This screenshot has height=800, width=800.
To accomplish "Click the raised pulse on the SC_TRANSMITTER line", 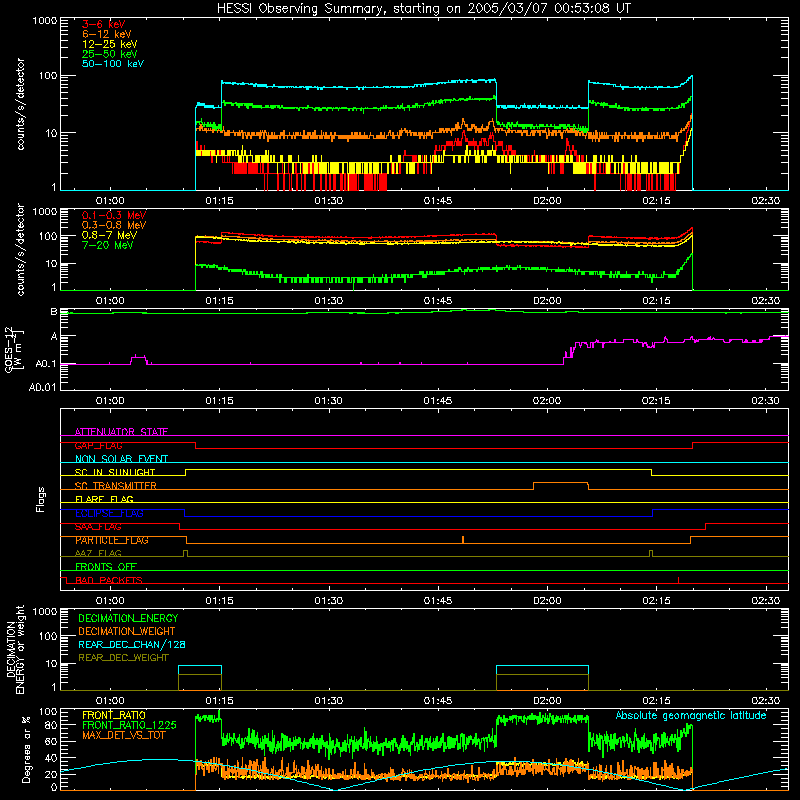I will pyautogui.click(x=561, y=486).
